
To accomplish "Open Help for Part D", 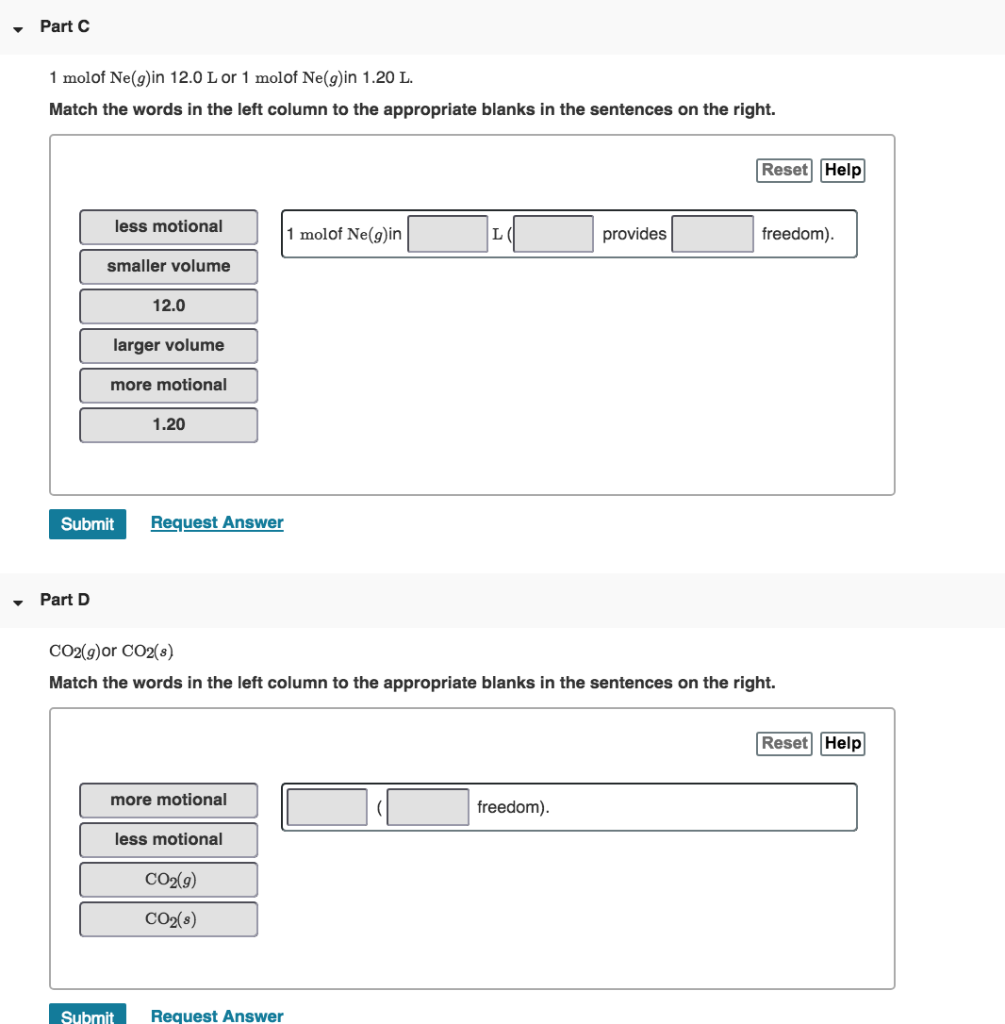I will coord(842,743).
